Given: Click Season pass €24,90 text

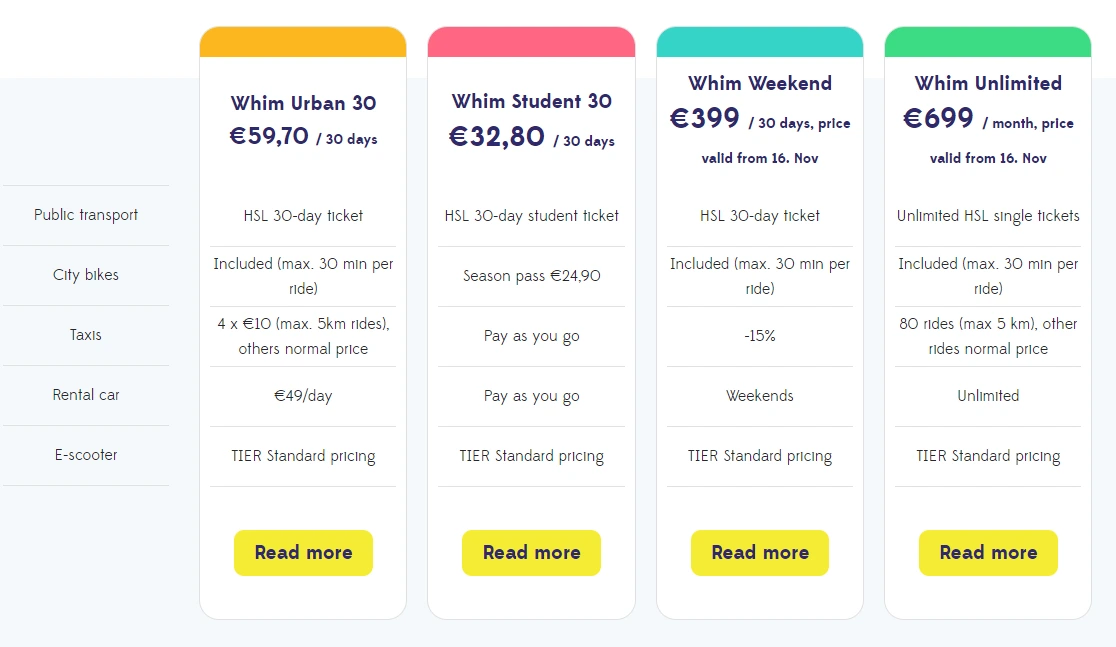Looking at the screenshot, I should click(x=532, y=275).
